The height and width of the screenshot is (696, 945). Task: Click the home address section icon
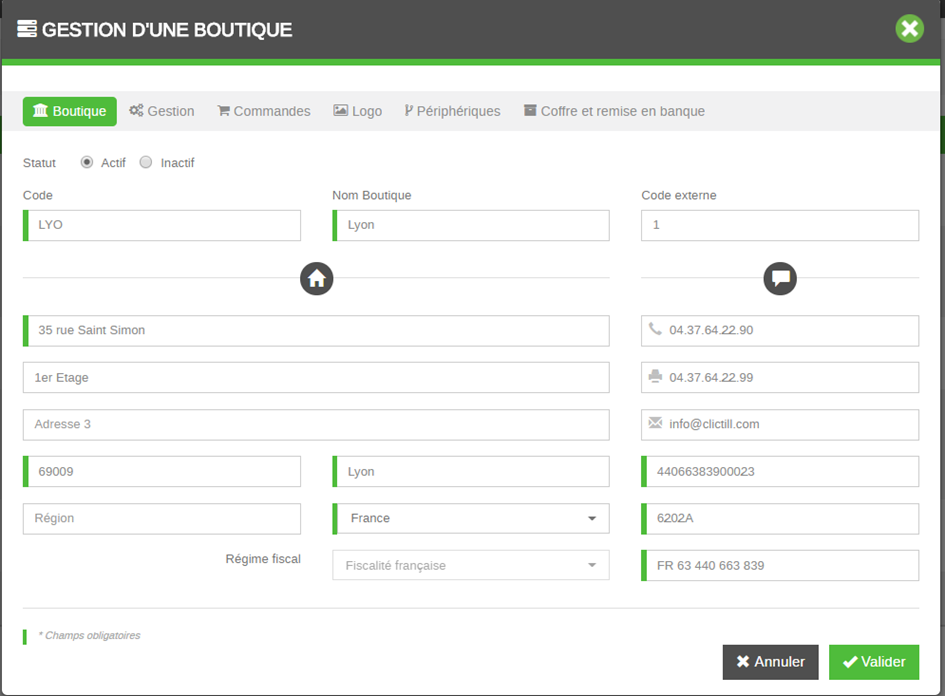coord(316,278)
